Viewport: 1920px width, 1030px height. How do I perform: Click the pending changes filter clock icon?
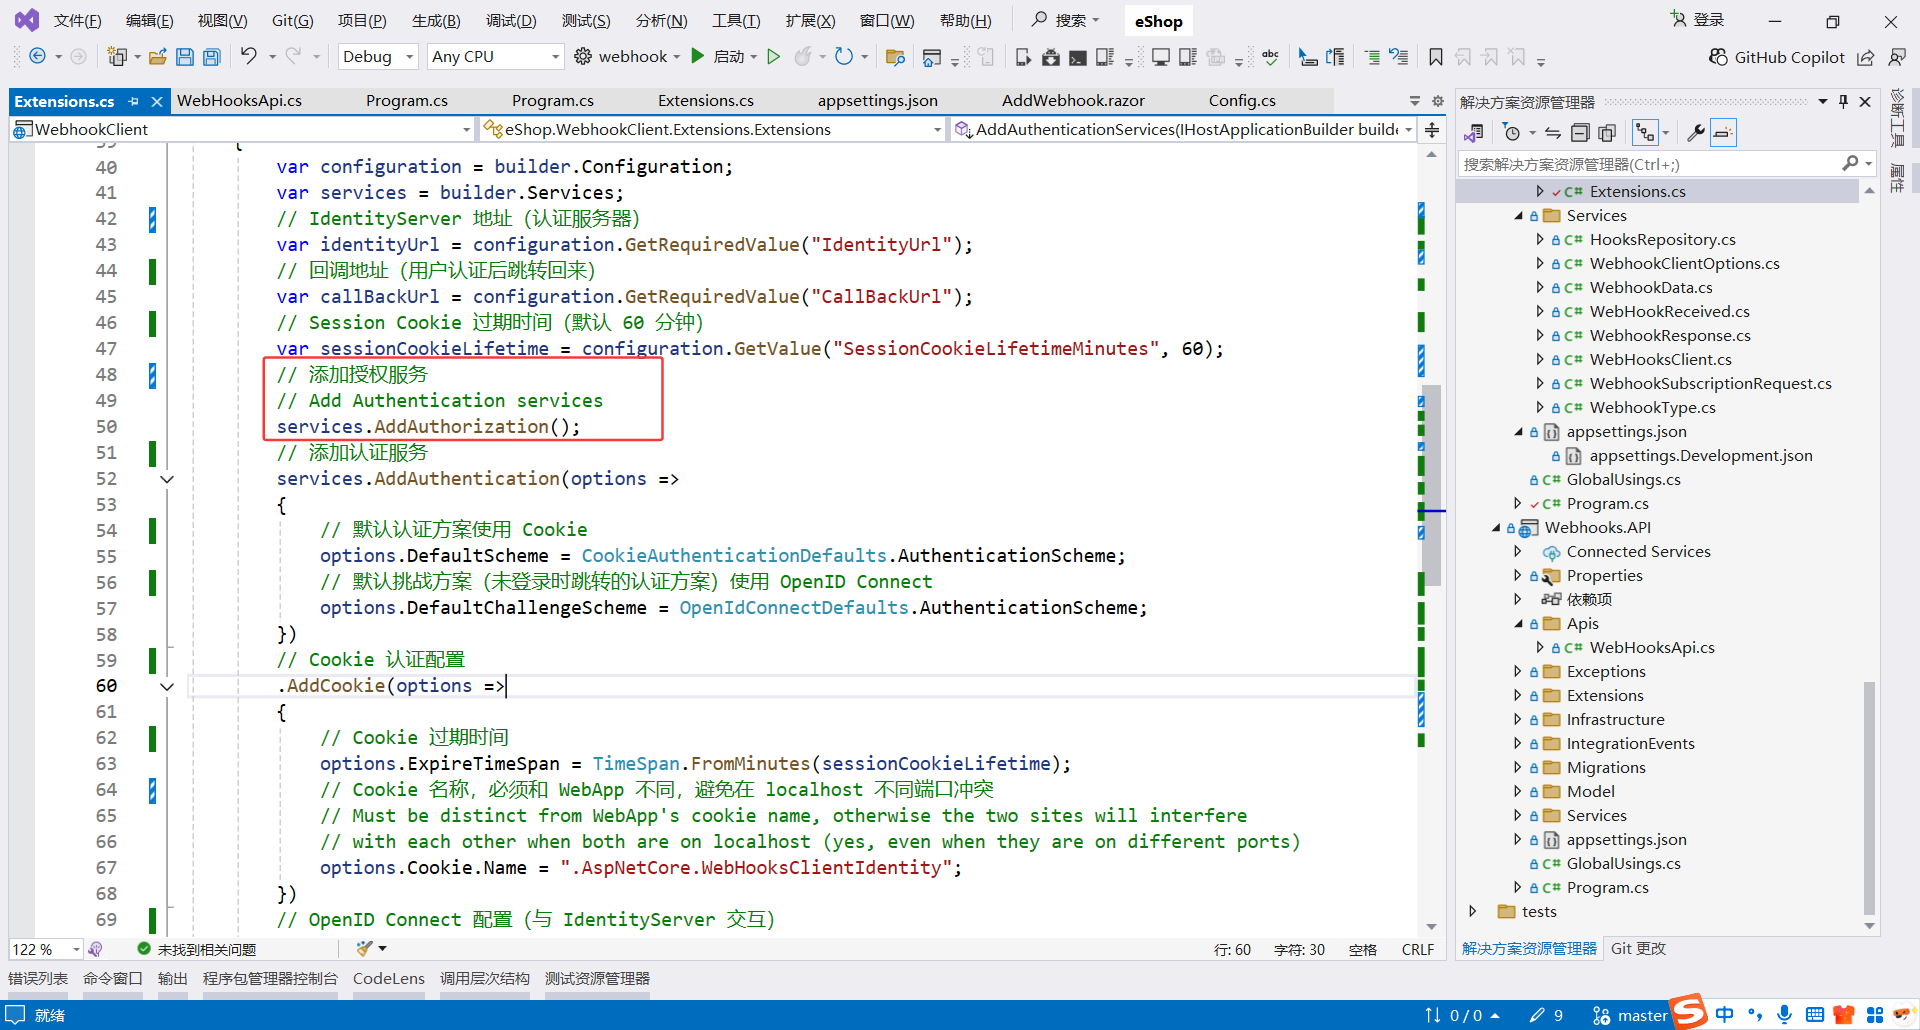(1512, 133)
